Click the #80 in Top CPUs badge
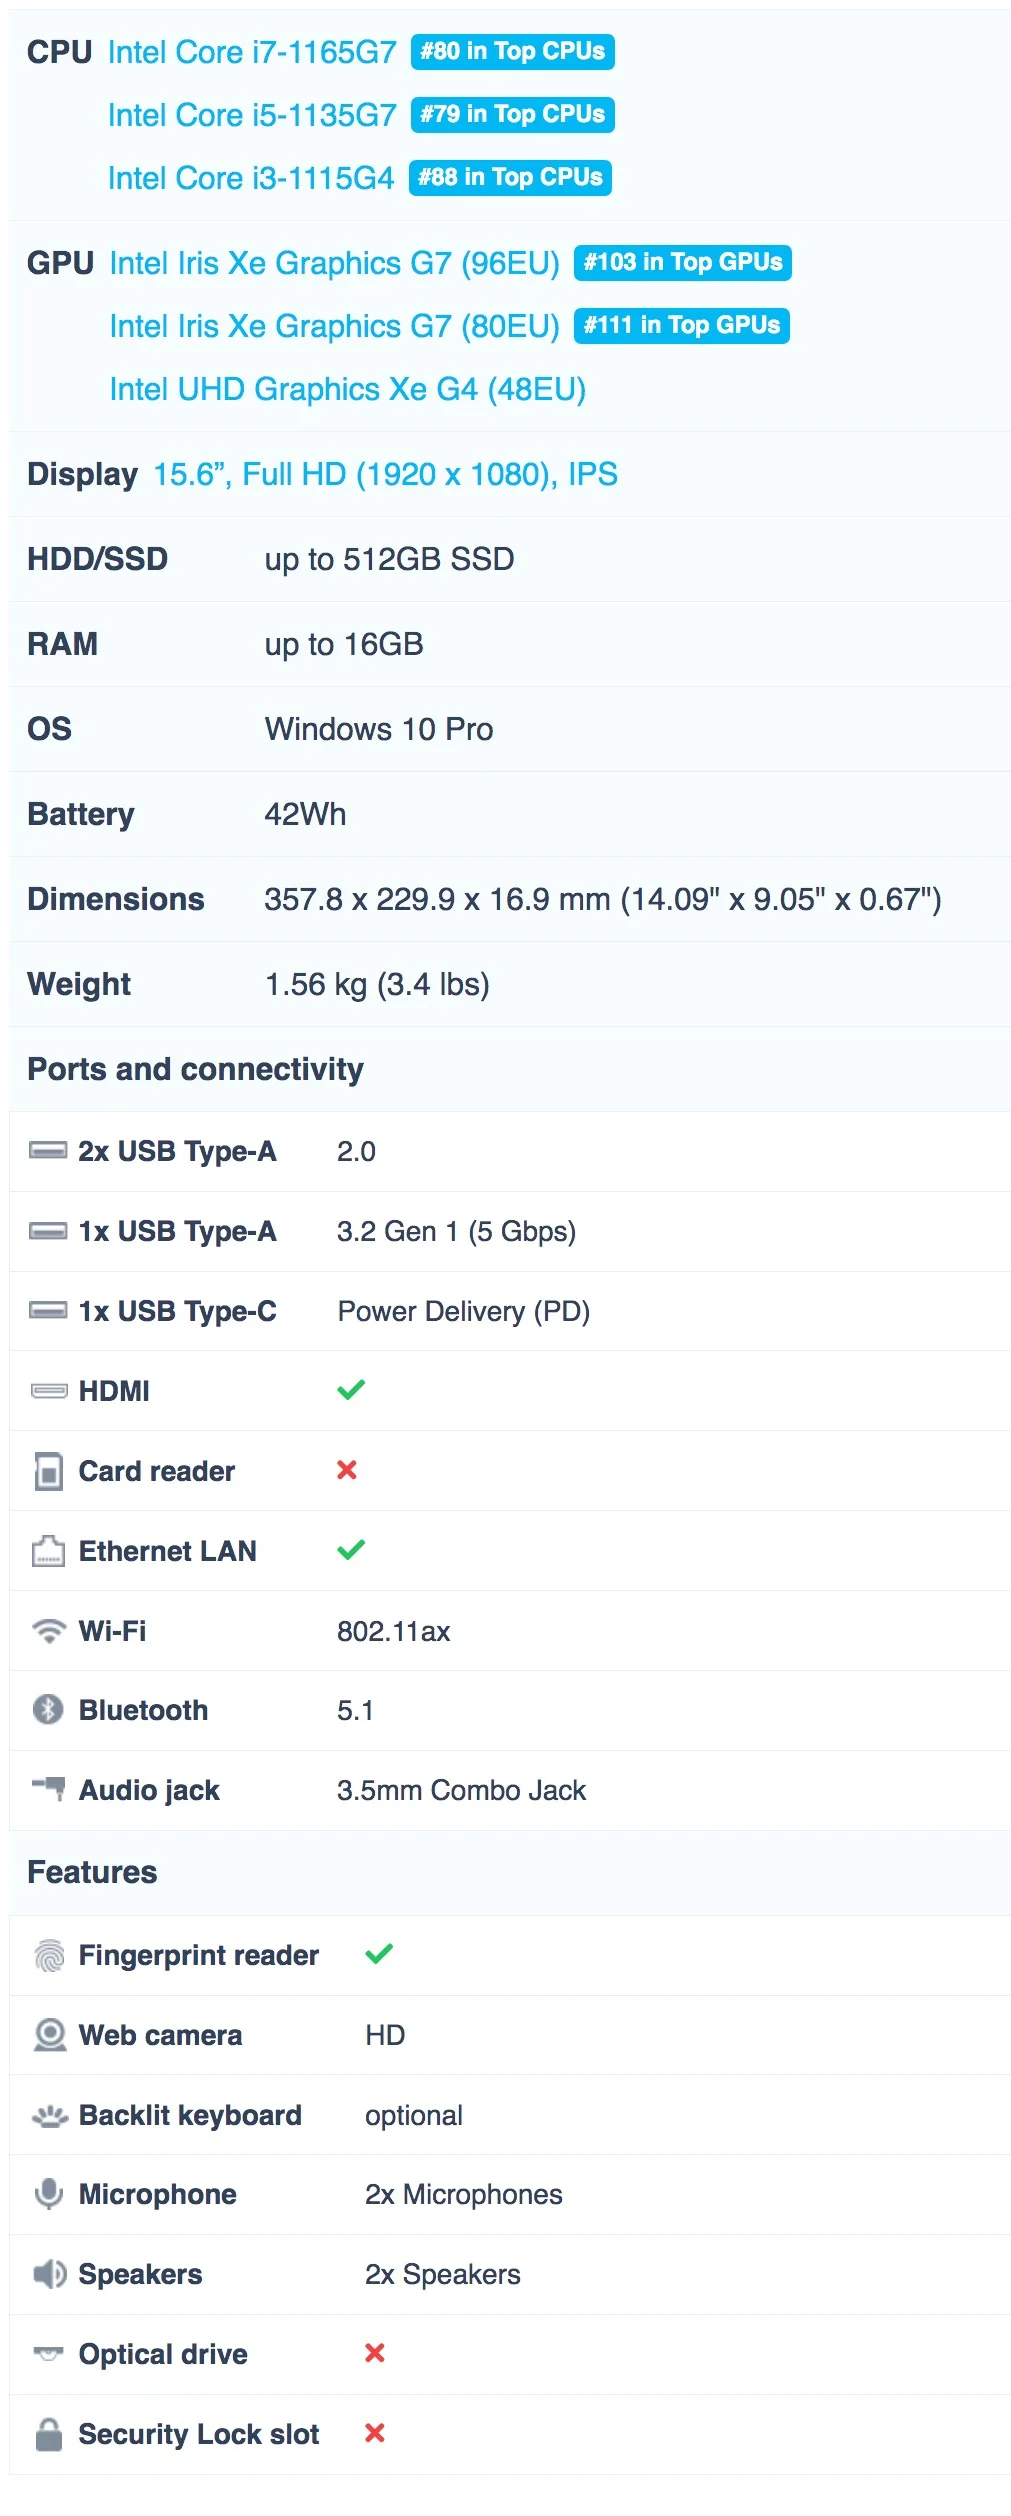This screenshot has width=1011, height=2516. point(512,52)
